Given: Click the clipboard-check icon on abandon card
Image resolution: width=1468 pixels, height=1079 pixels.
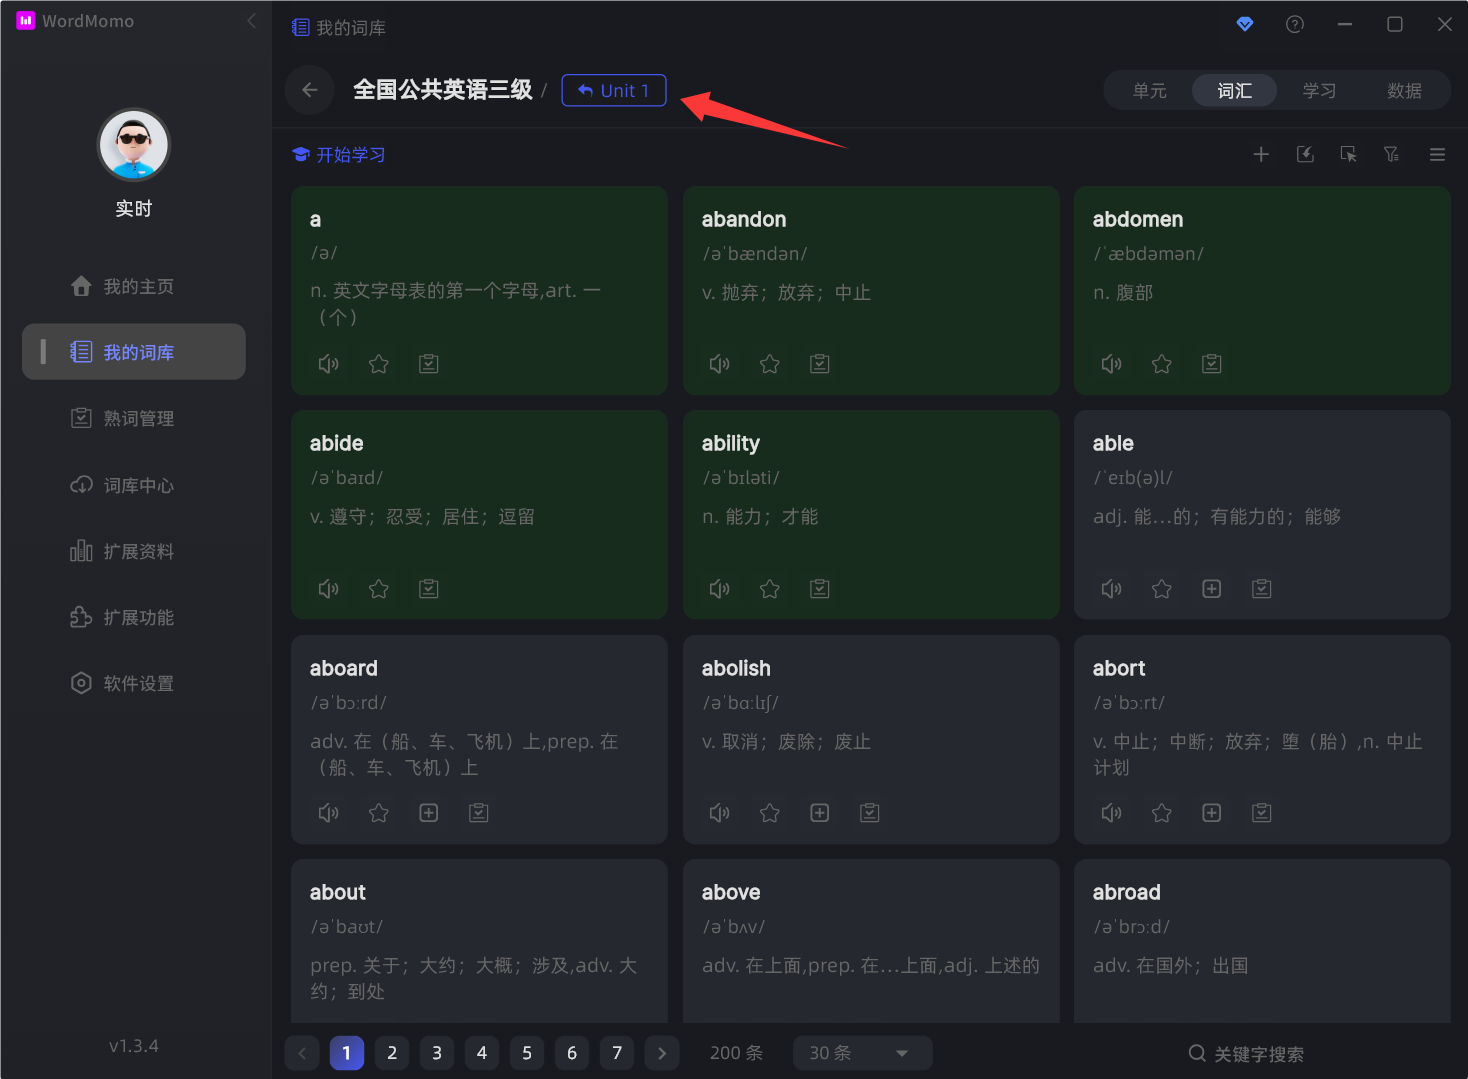Looking at the screenshot, I should [820, 364].
